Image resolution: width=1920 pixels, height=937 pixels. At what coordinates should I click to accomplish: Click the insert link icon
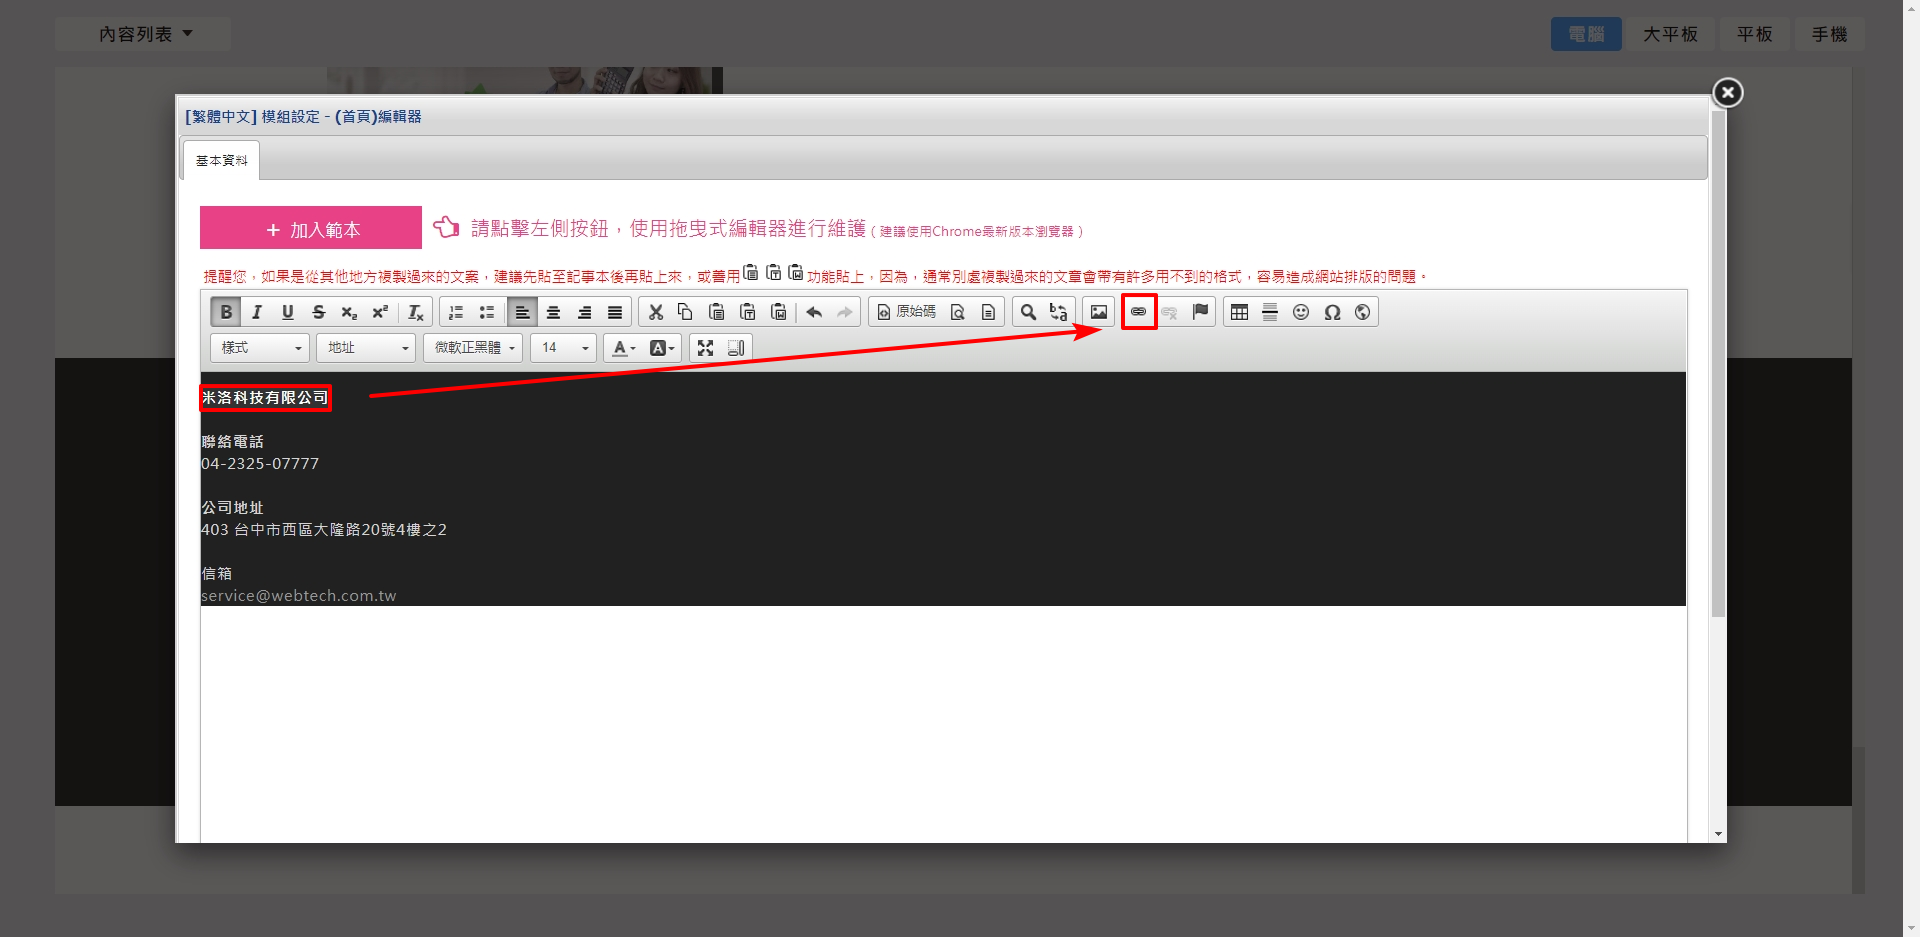[1138, 312]
